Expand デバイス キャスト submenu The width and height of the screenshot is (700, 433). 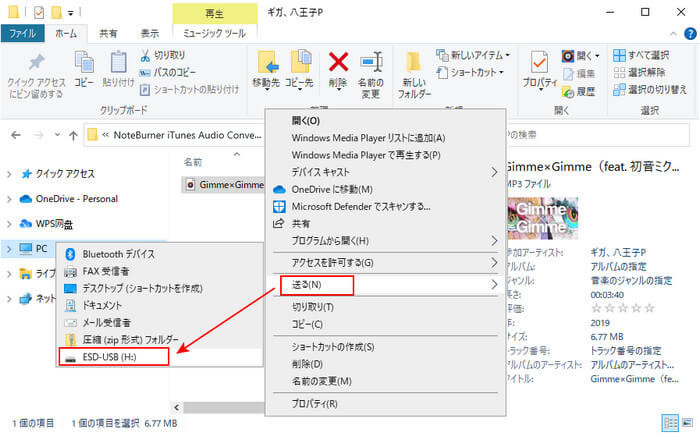coord(386,172)
